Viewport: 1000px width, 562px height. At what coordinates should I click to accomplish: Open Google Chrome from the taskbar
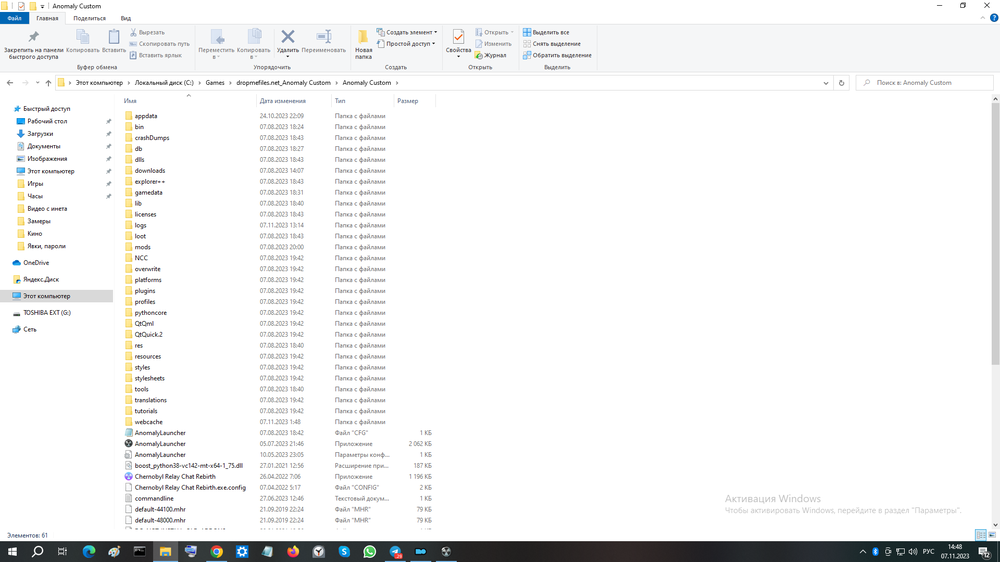point(216,551)
